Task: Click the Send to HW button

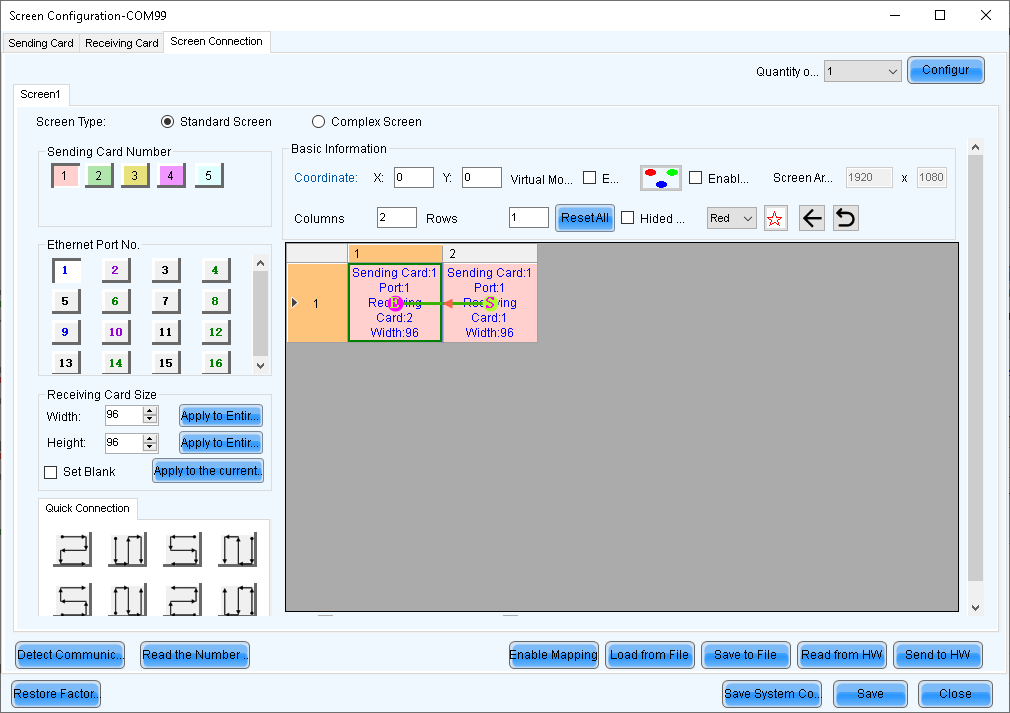Action: 937,655
